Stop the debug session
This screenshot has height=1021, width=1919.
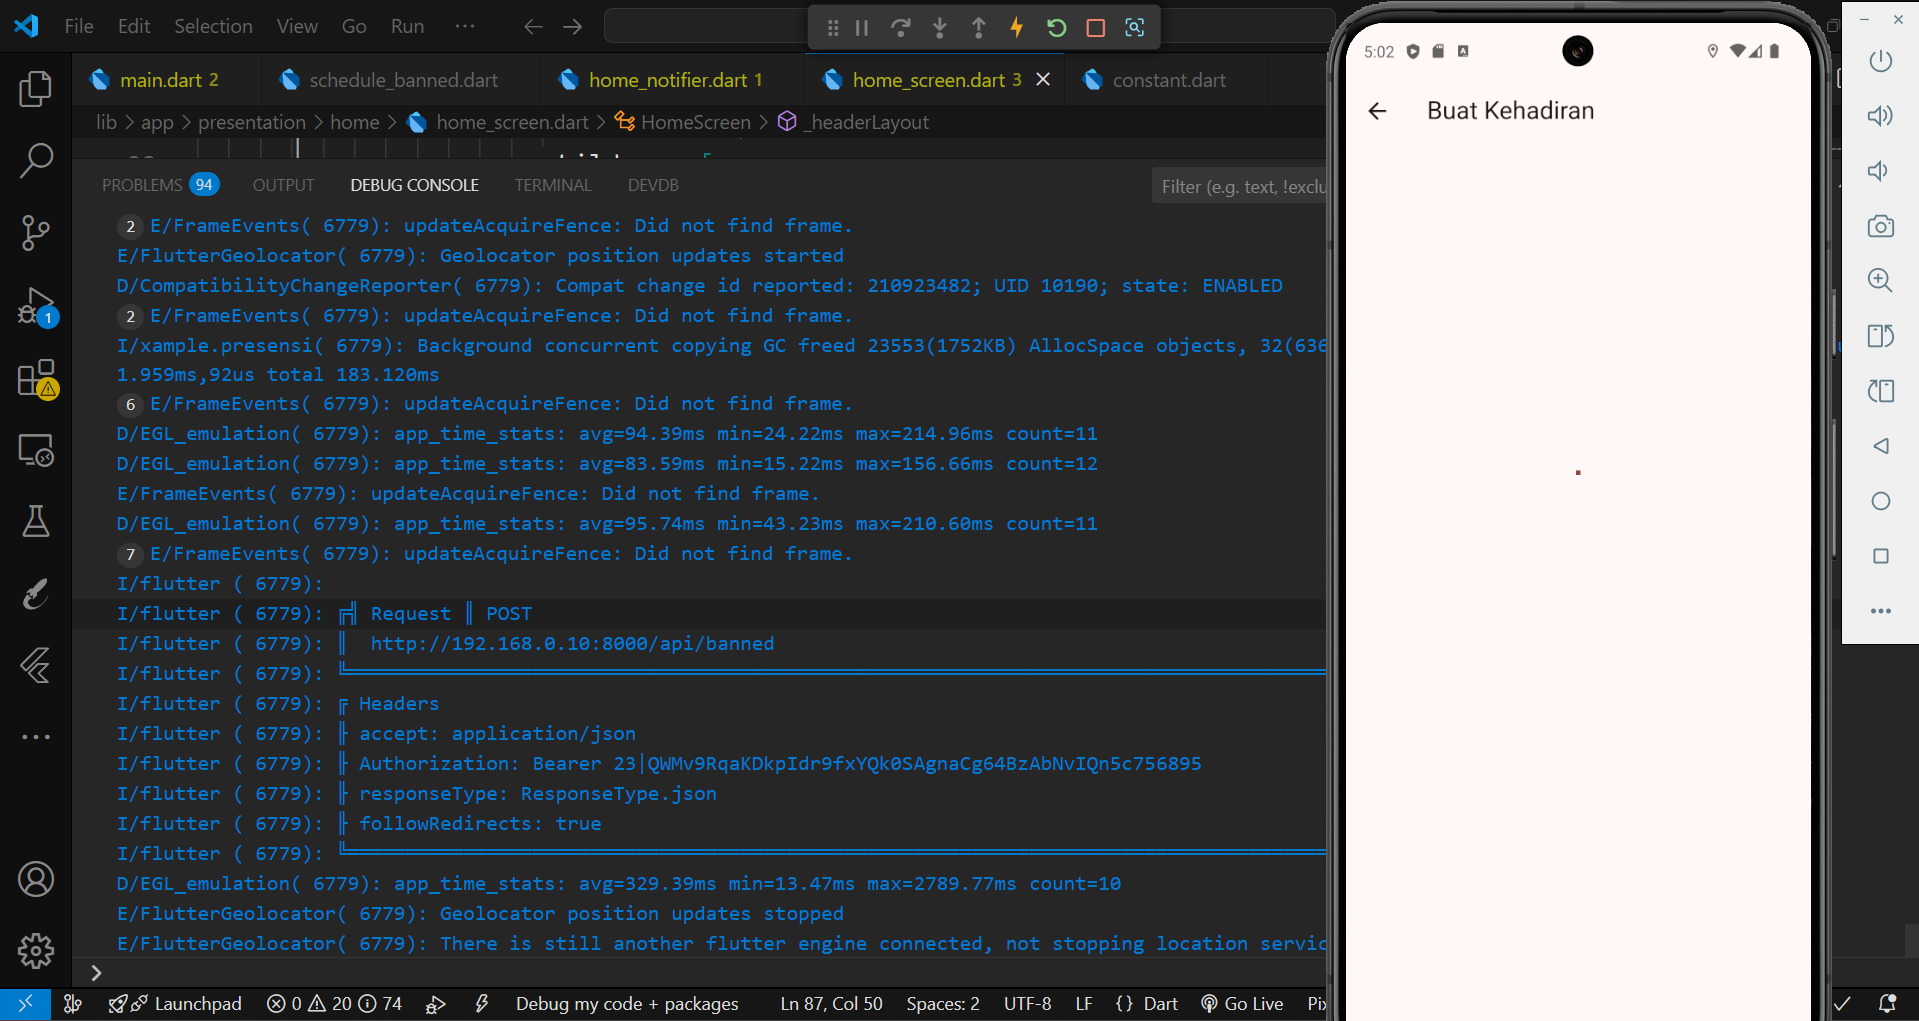pyautogui.click(x=1095, y=27)
